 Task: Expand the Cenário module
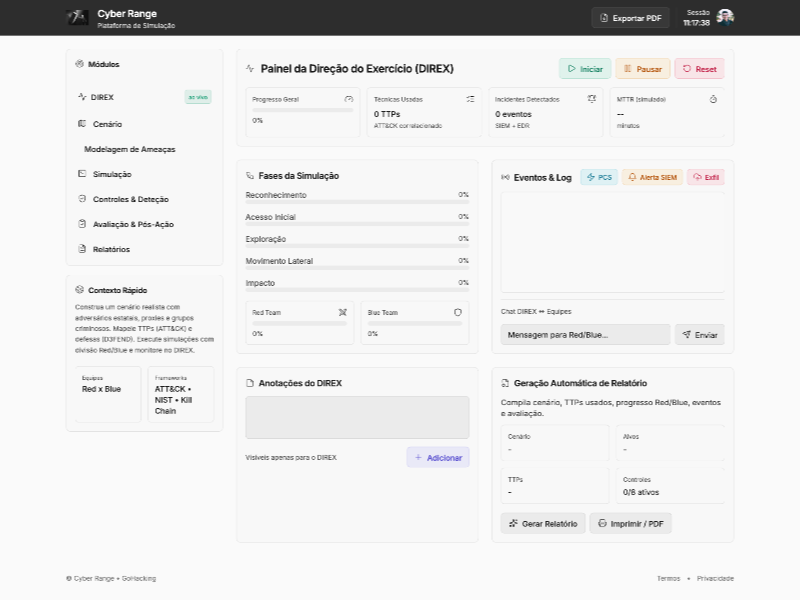(106, 124)
